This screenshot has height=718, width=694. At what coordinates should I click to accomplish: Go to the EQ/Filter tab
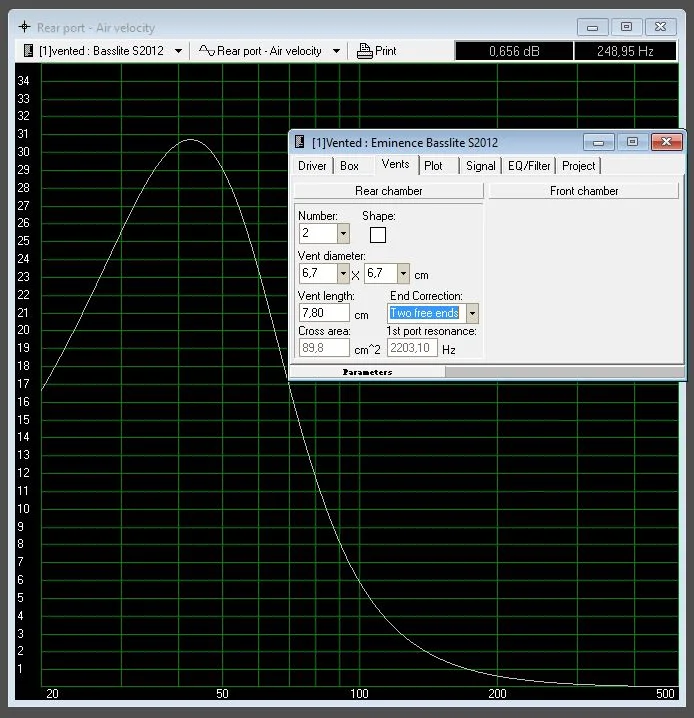[529, 166]
